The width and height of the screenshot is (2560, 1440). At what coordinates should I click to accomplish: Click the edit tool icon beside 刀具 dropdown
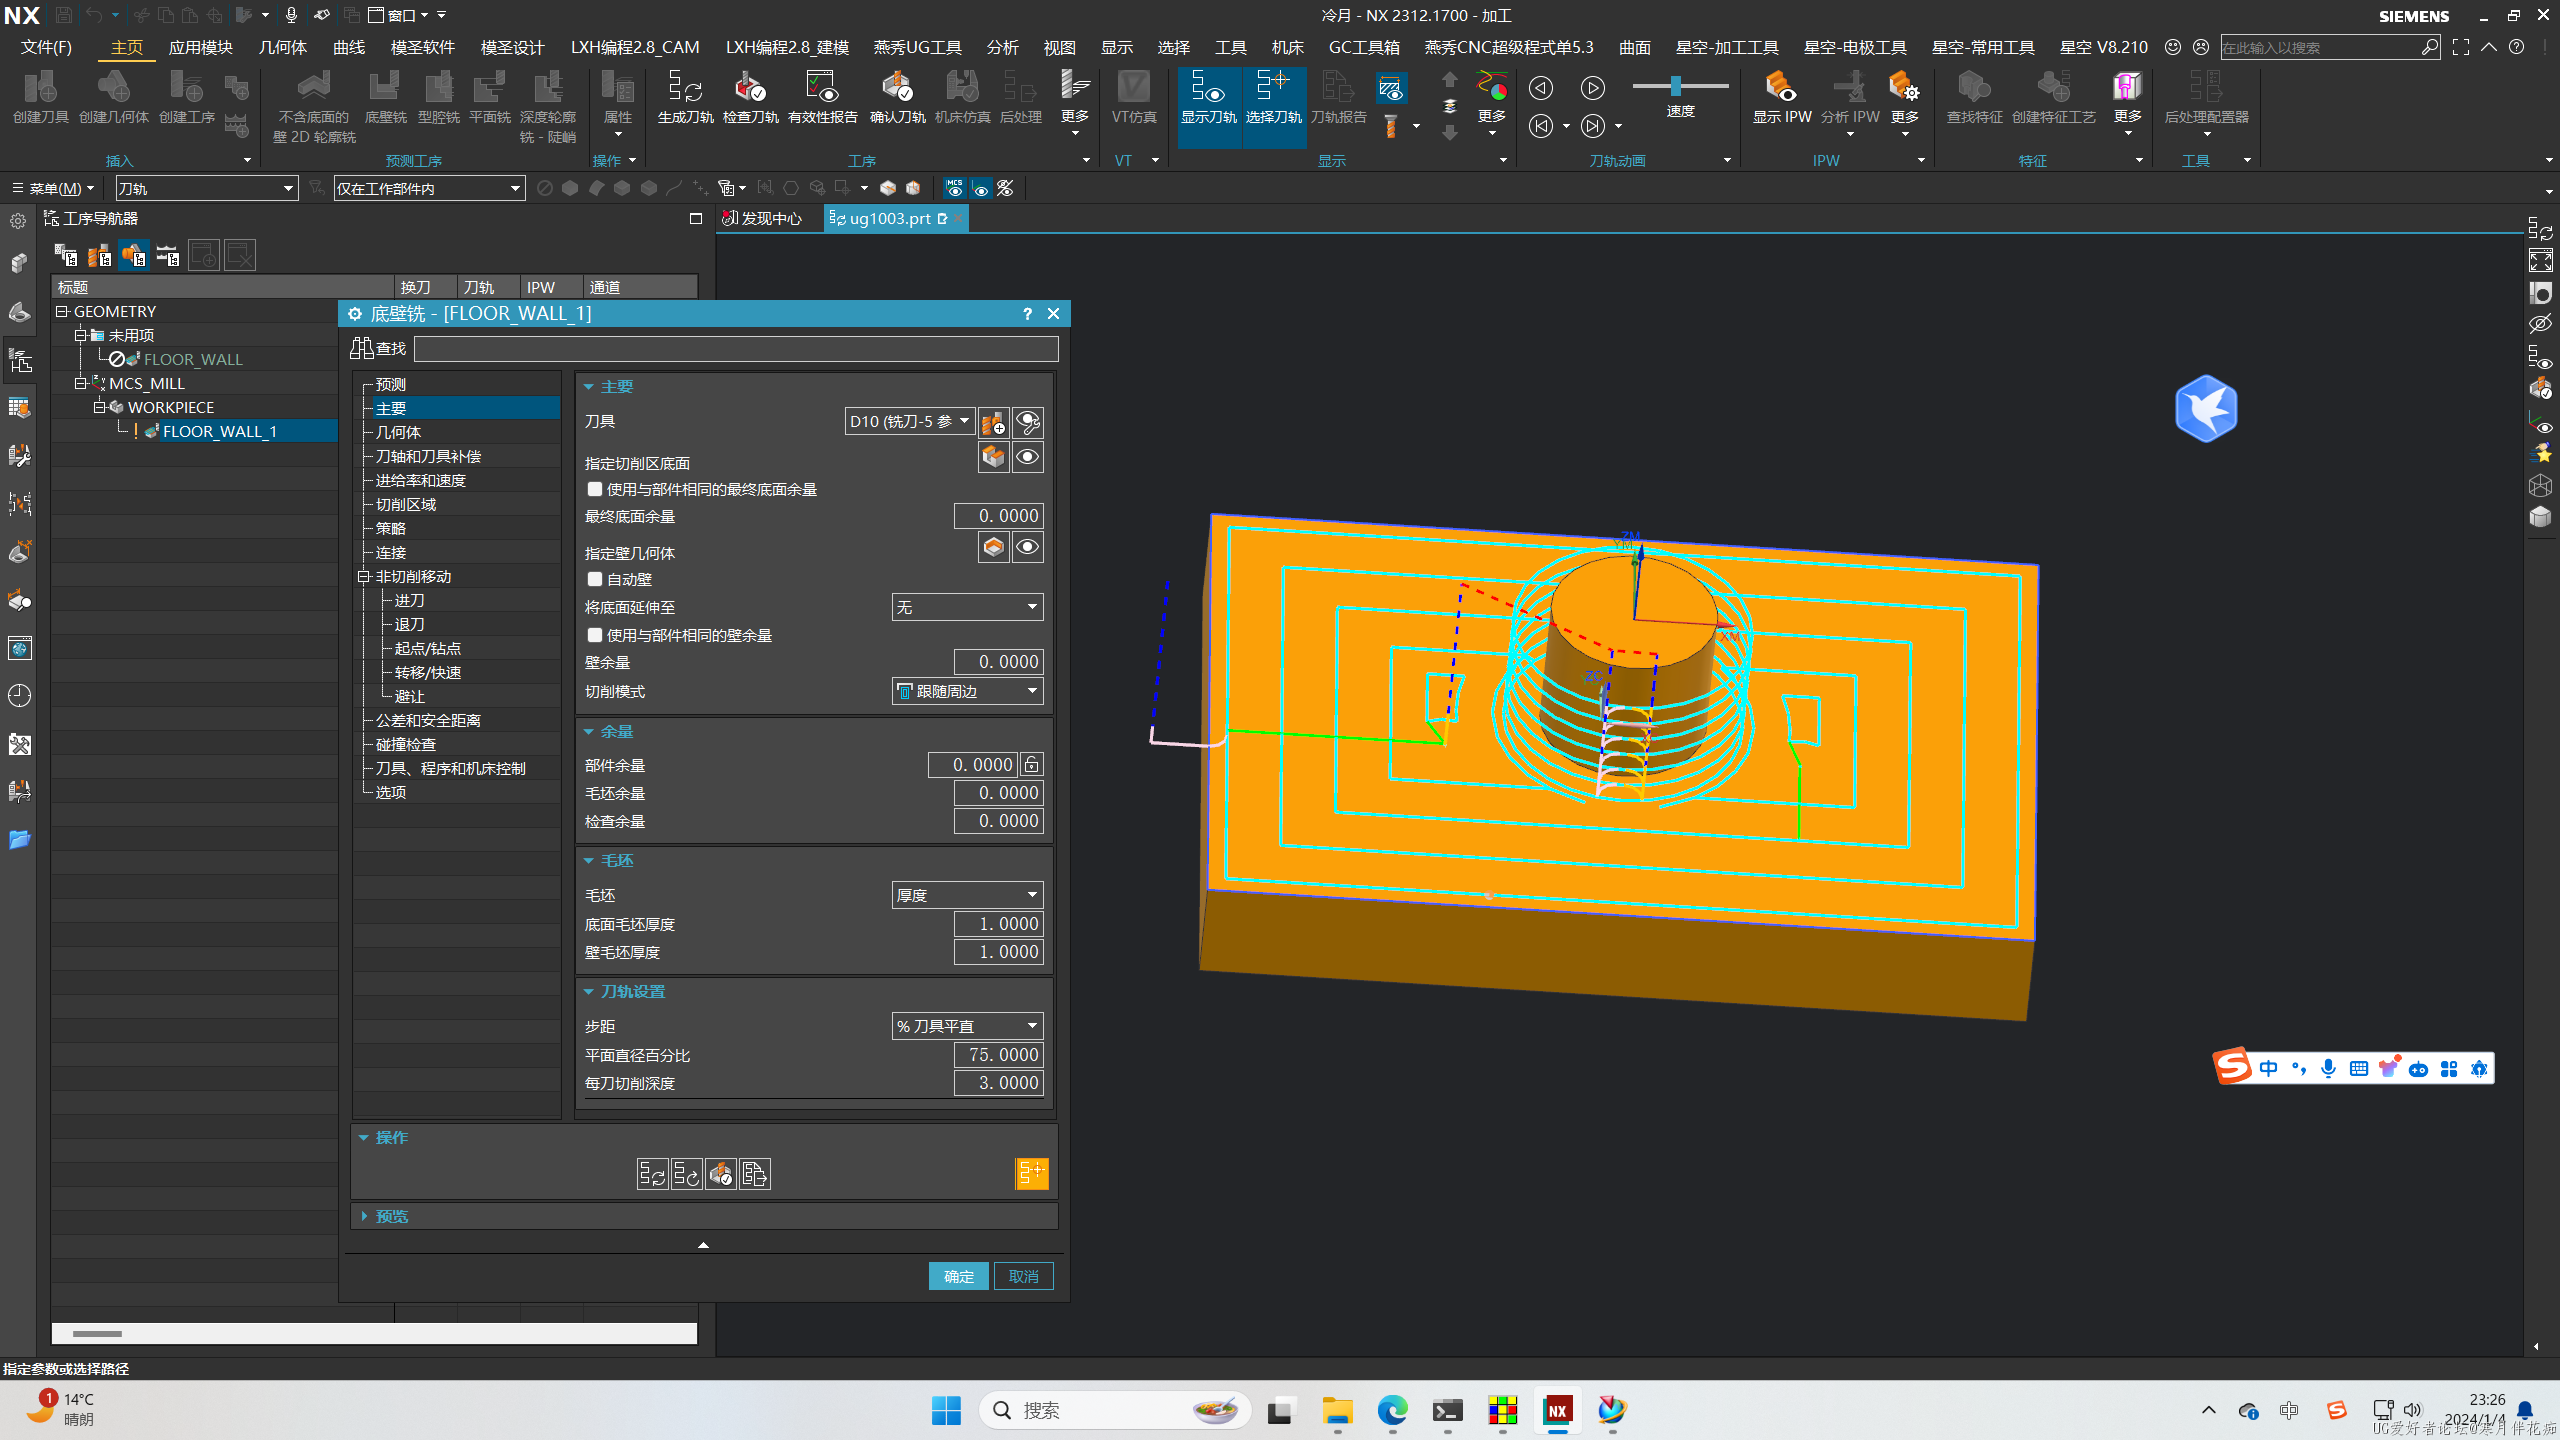coord(1027,422)
